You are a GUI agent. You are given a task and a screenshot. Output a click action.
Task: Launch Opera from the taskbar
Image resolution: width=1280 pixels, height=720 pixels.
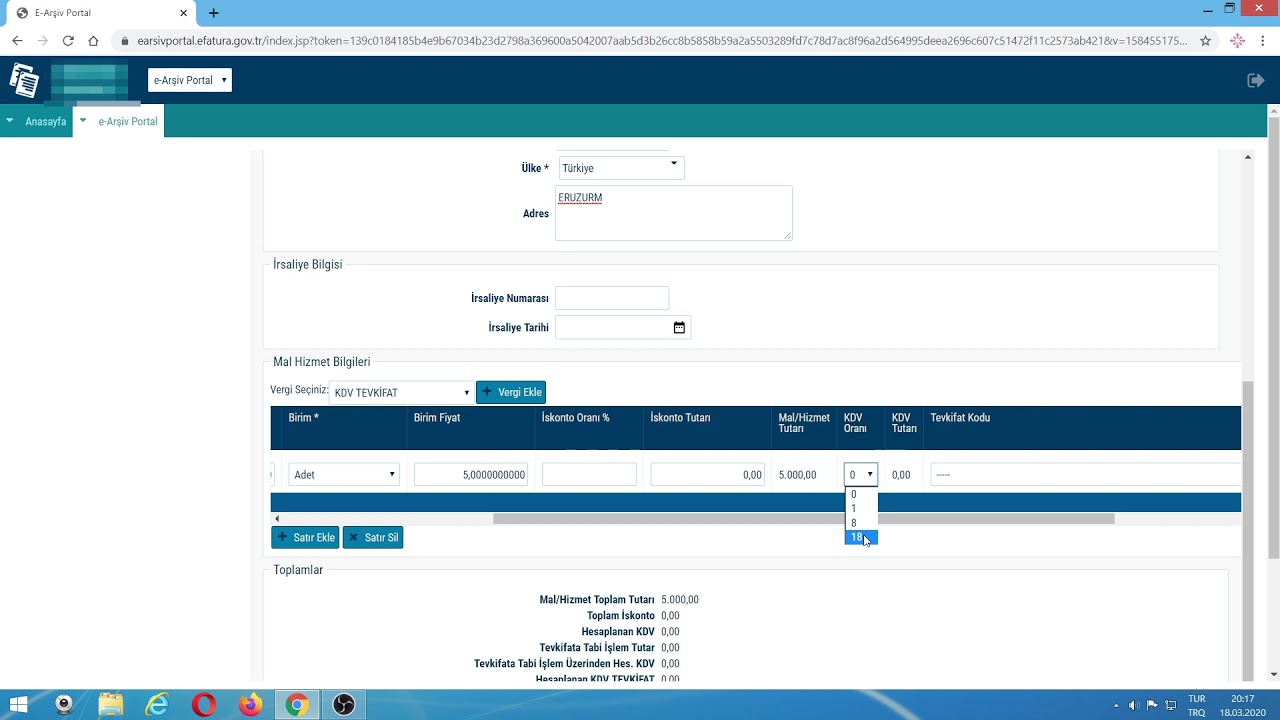point(204,705)
